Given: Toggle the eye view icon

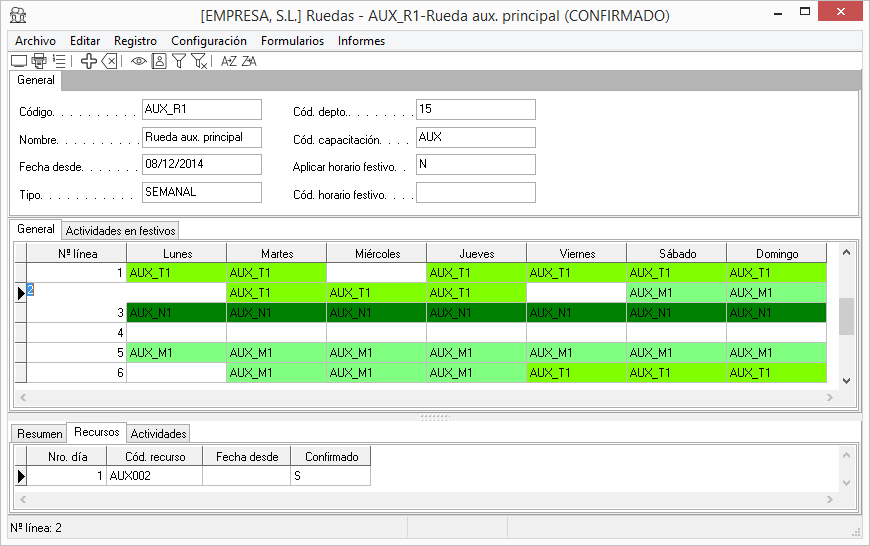Looking at the screenshot, I should (139, 61).
